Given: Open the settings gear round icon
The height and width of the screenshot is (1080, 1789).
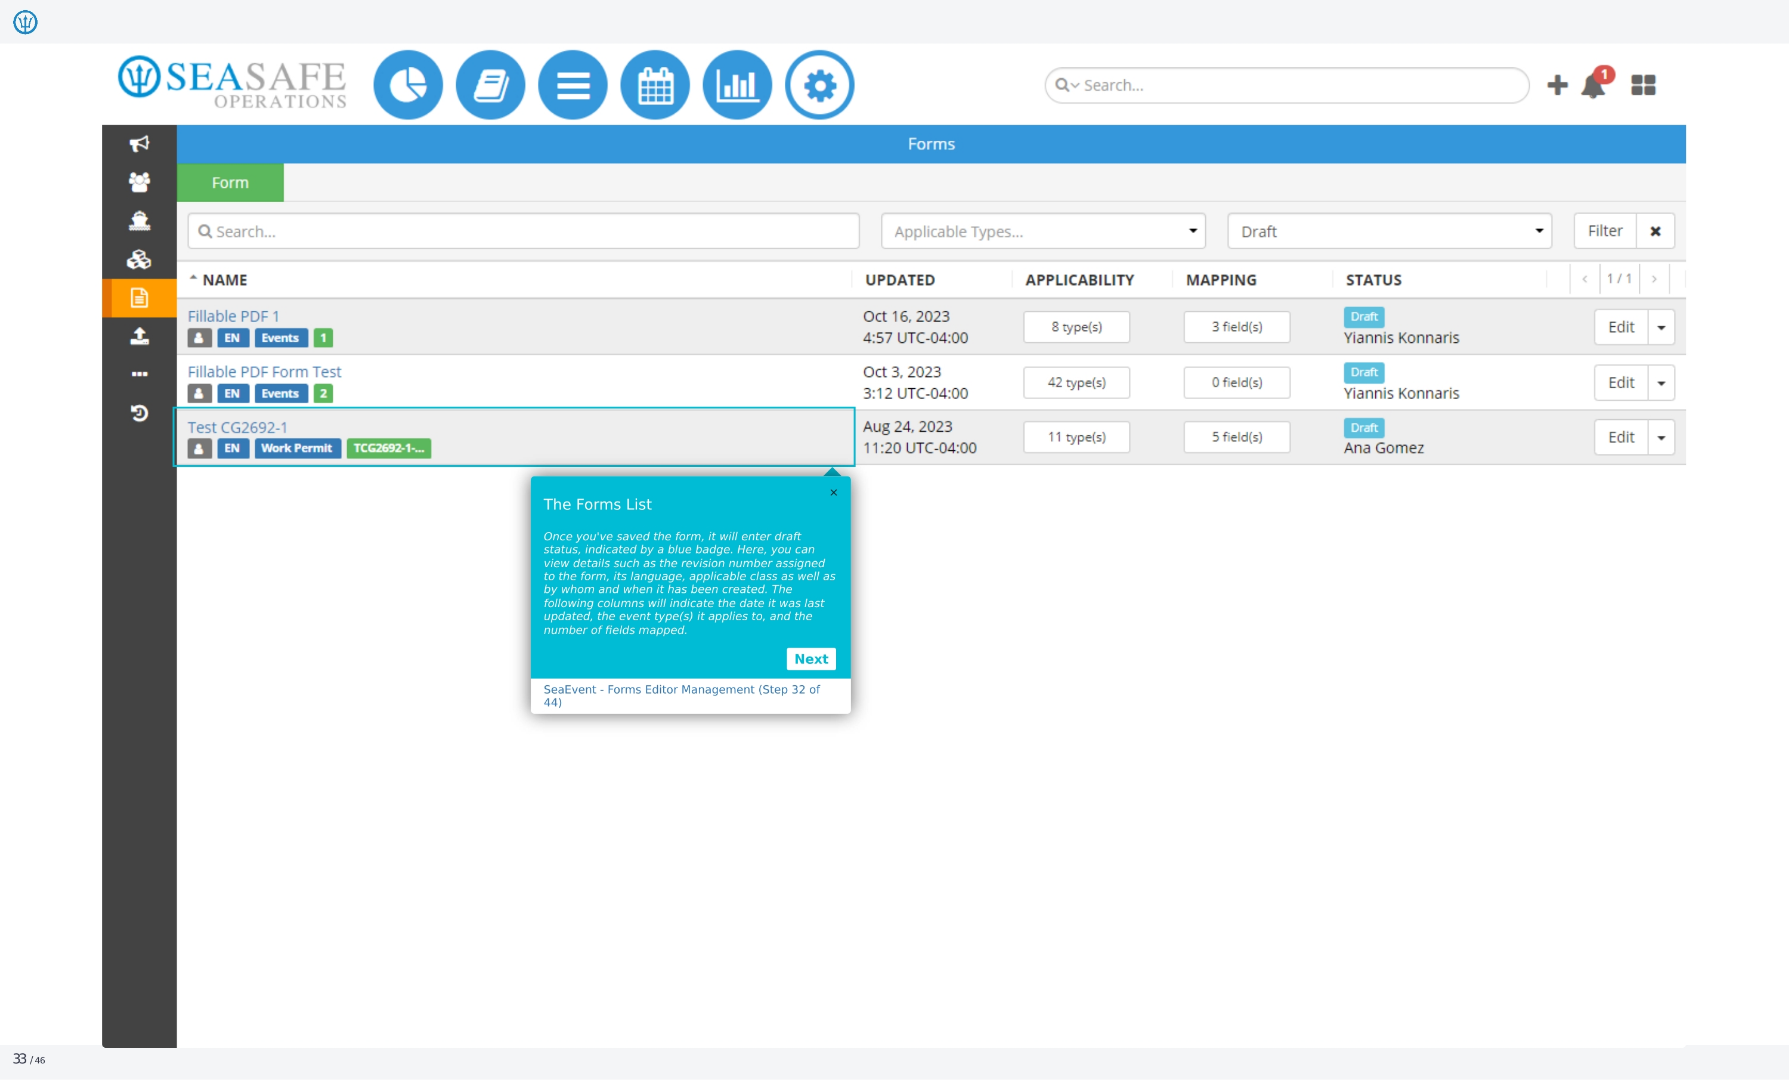Looking at the screenshot, I should pyautogui.click(x=820, y=85).
